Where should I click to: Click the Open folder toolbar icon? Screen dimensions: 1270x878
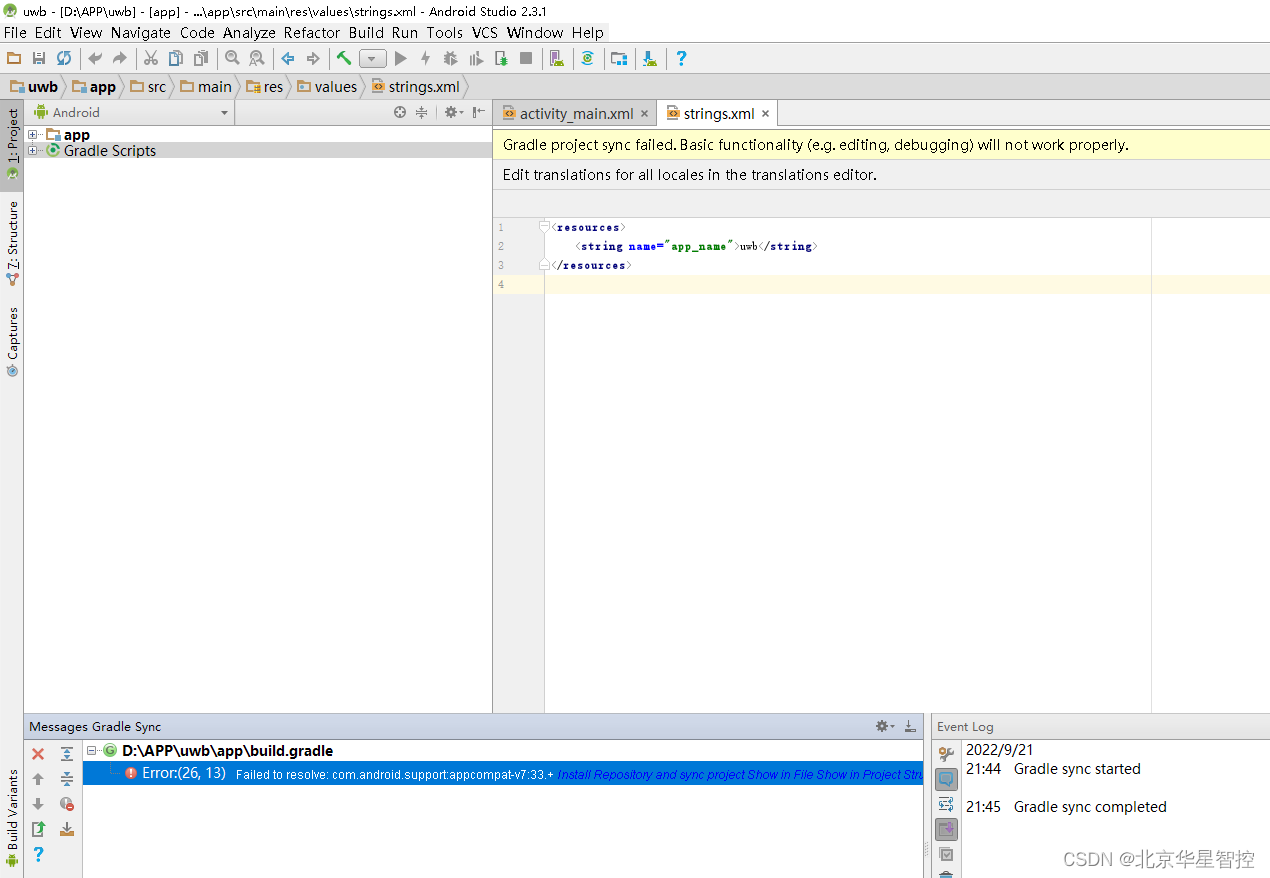click(14, 59)
